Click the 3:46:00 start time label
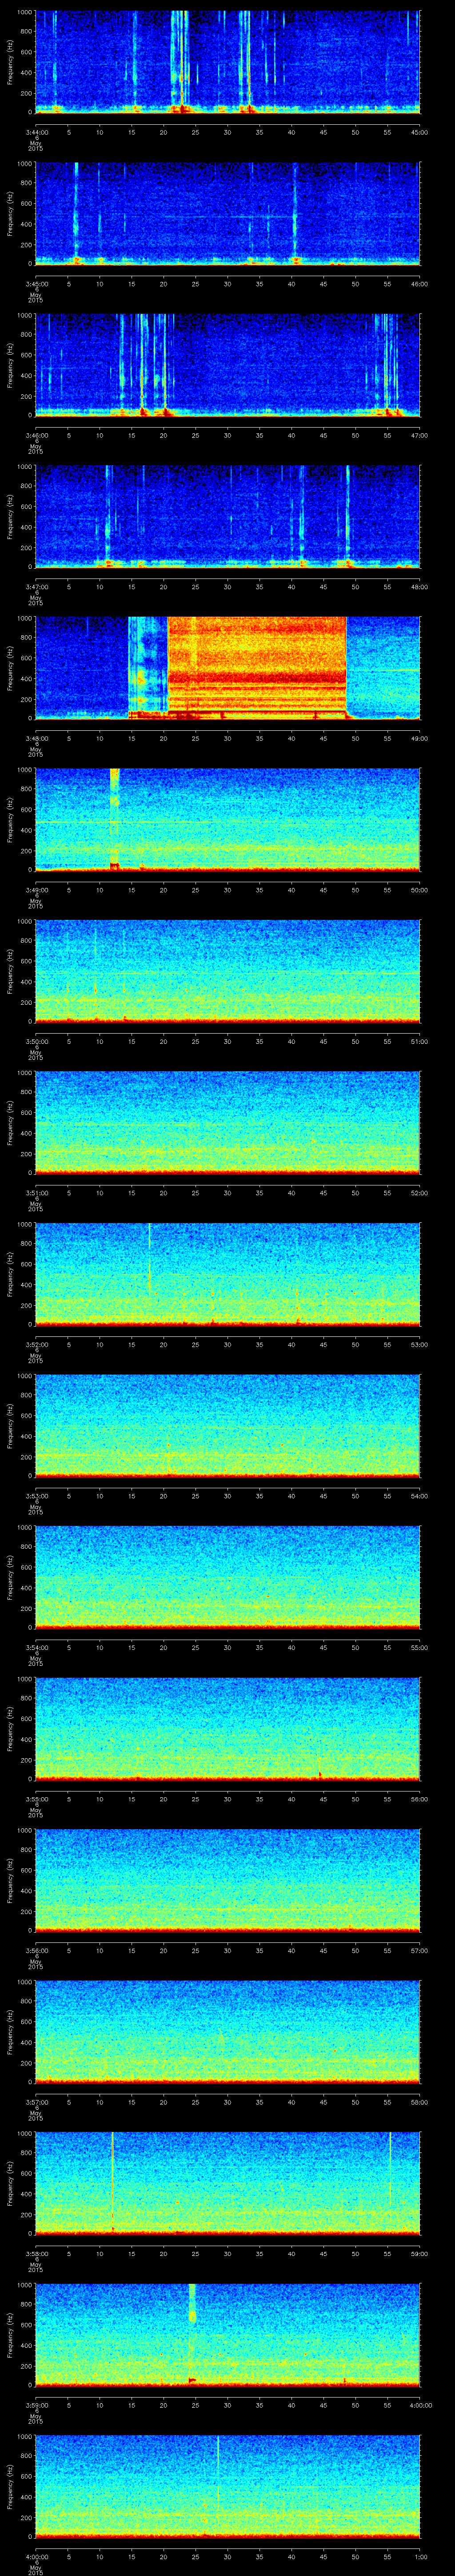This screenshot has height=2576, width=455. (36, 435)
